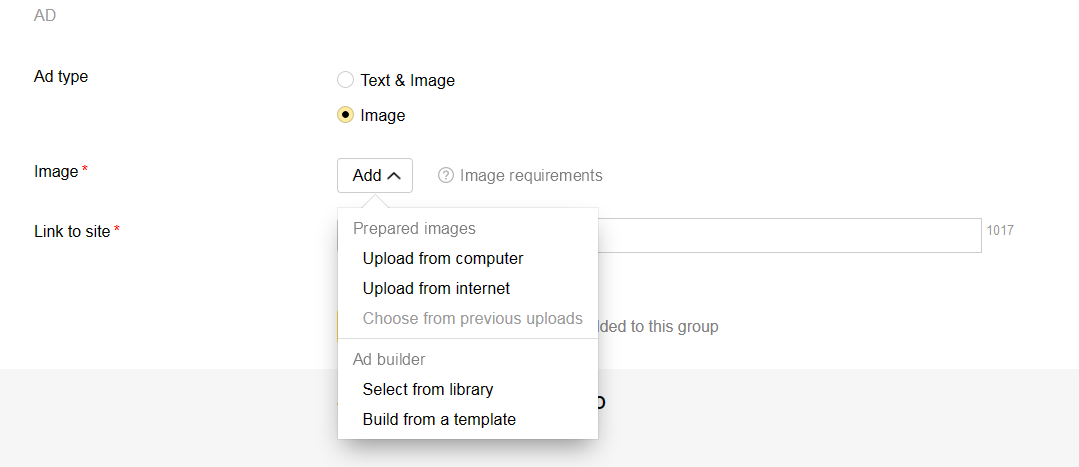The height and width of the screenshot is (467, 1079).
Task: Pick Choose from previous uploads option
Action: point(472,318)
